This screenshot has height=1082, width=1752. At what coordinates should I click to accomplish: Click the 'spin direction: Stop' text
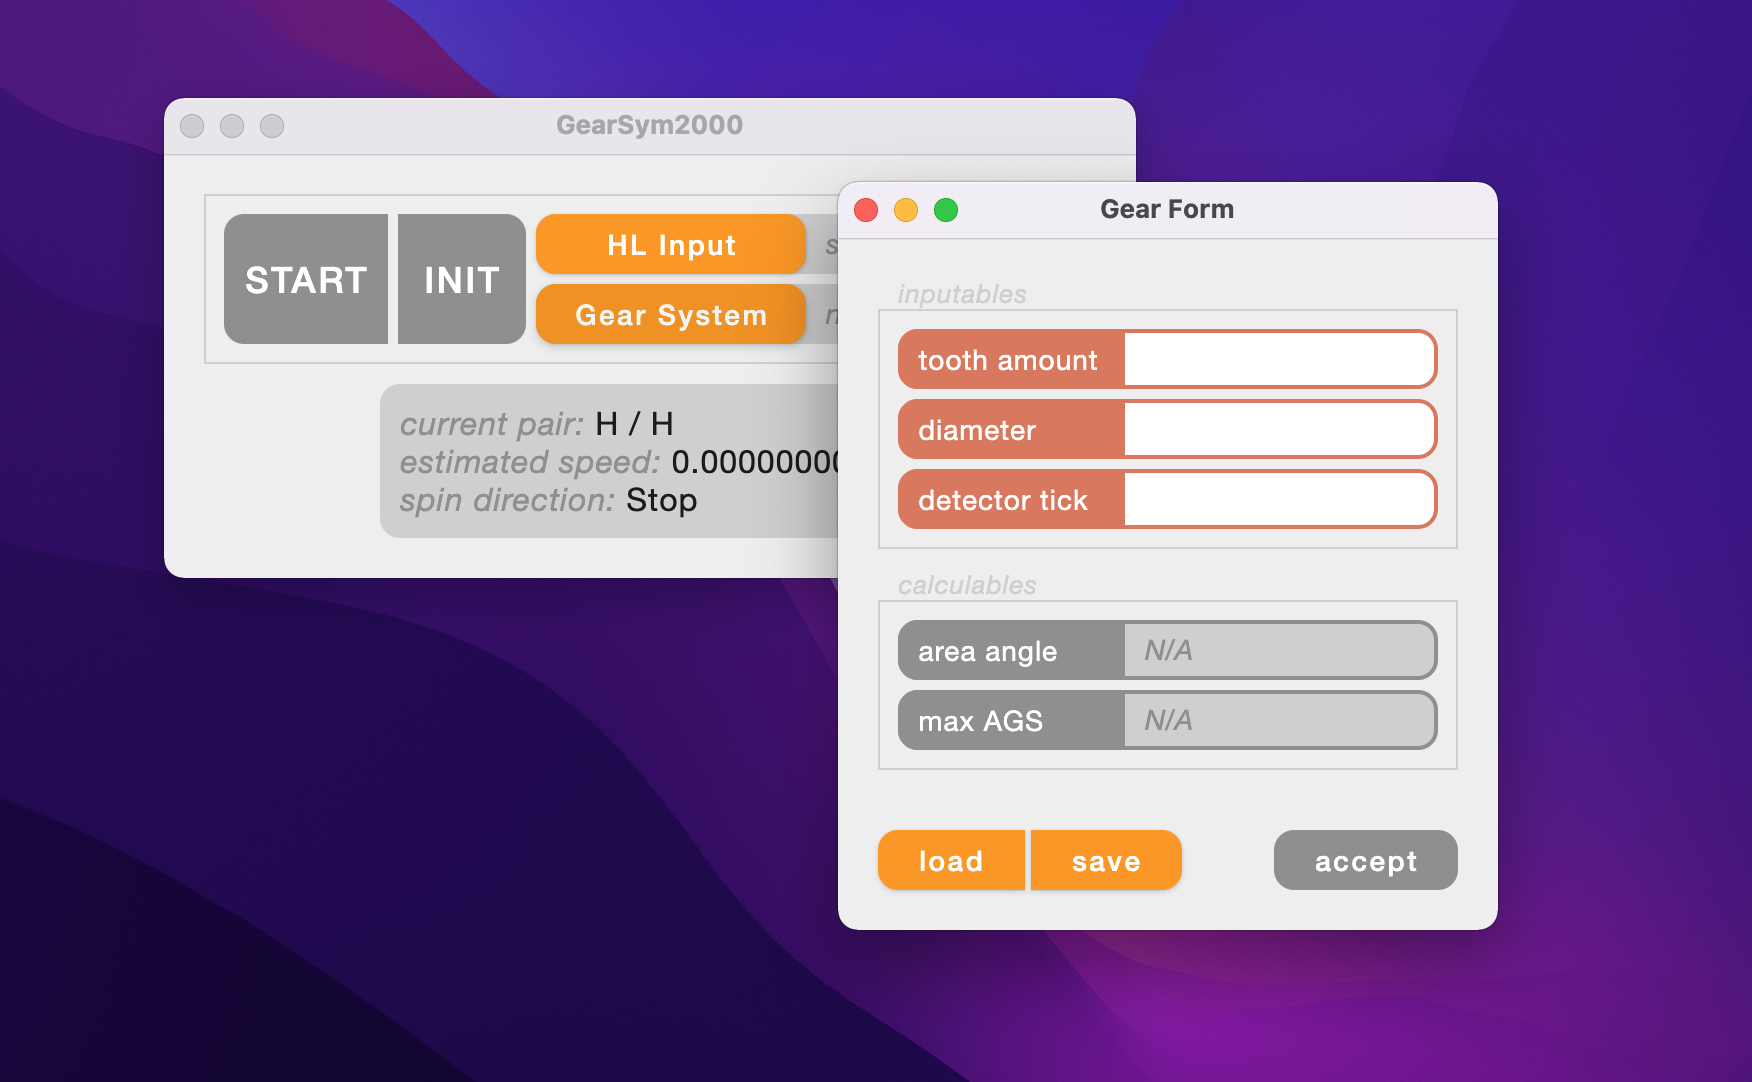[x=549, y=500]
